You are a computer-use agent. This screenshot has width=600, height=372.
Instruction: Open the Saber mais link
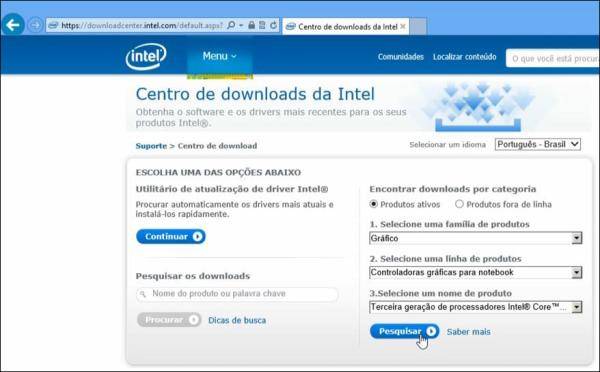468,332
